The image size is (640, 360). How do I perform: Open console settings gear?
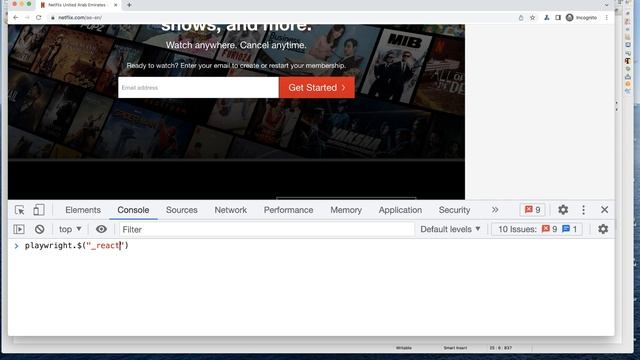click(x=603, y=229)
